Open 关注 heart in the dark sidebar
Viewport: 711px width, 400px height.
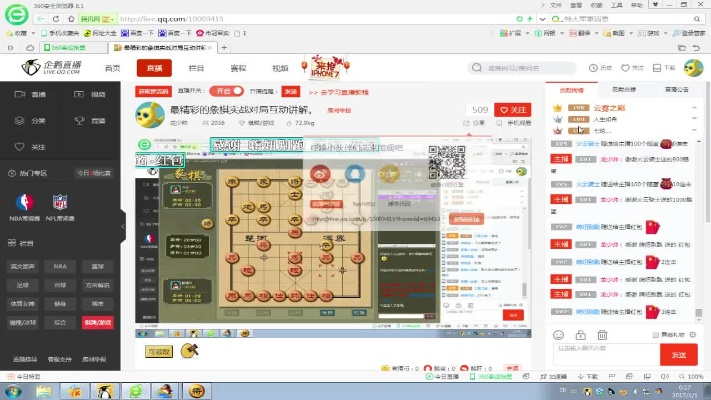(30, 147)
